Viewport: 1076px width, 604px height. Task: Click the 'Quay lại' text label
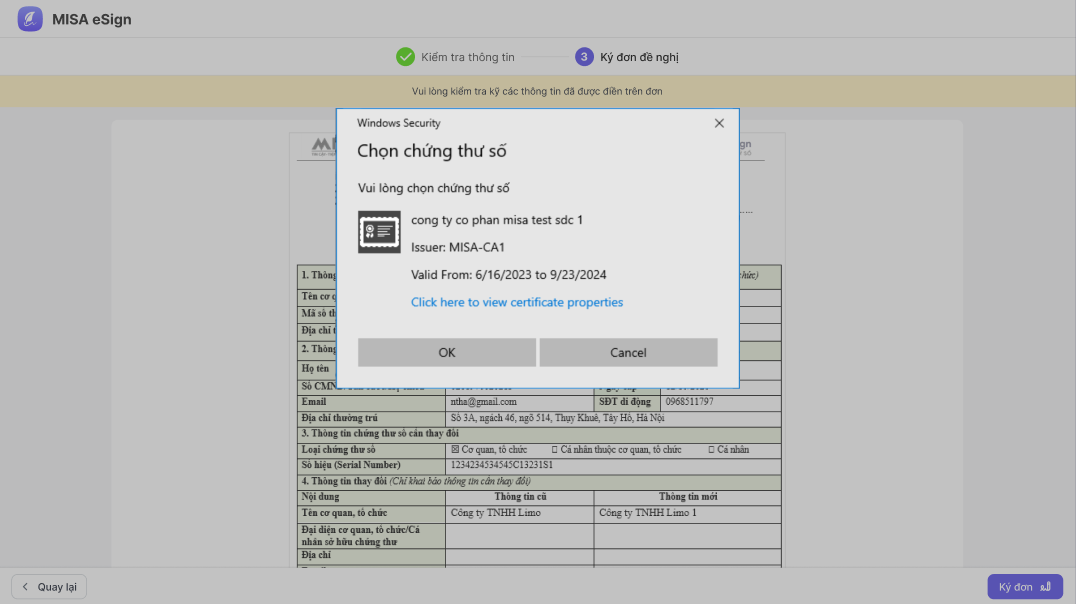tap(57, 587)
